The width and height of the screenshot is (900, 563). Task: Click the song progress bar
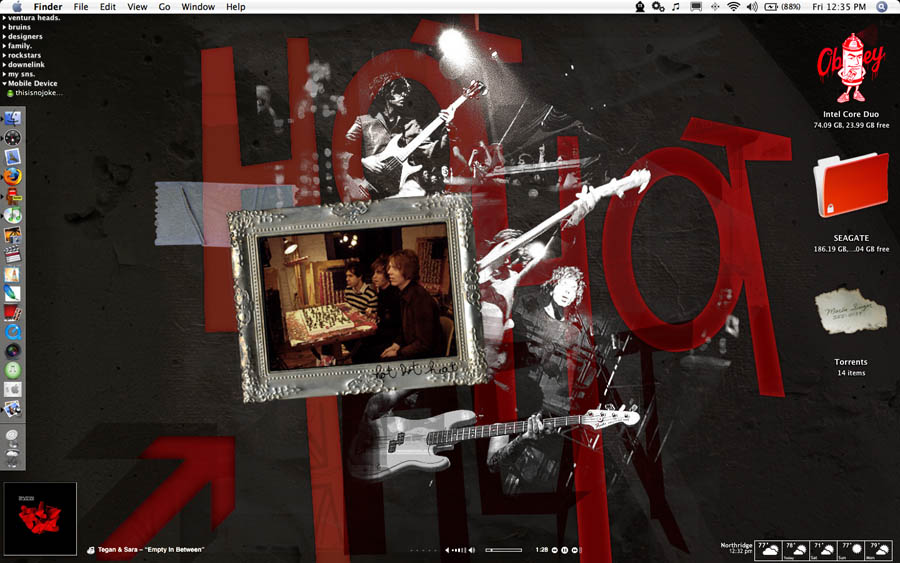[503, 550]
